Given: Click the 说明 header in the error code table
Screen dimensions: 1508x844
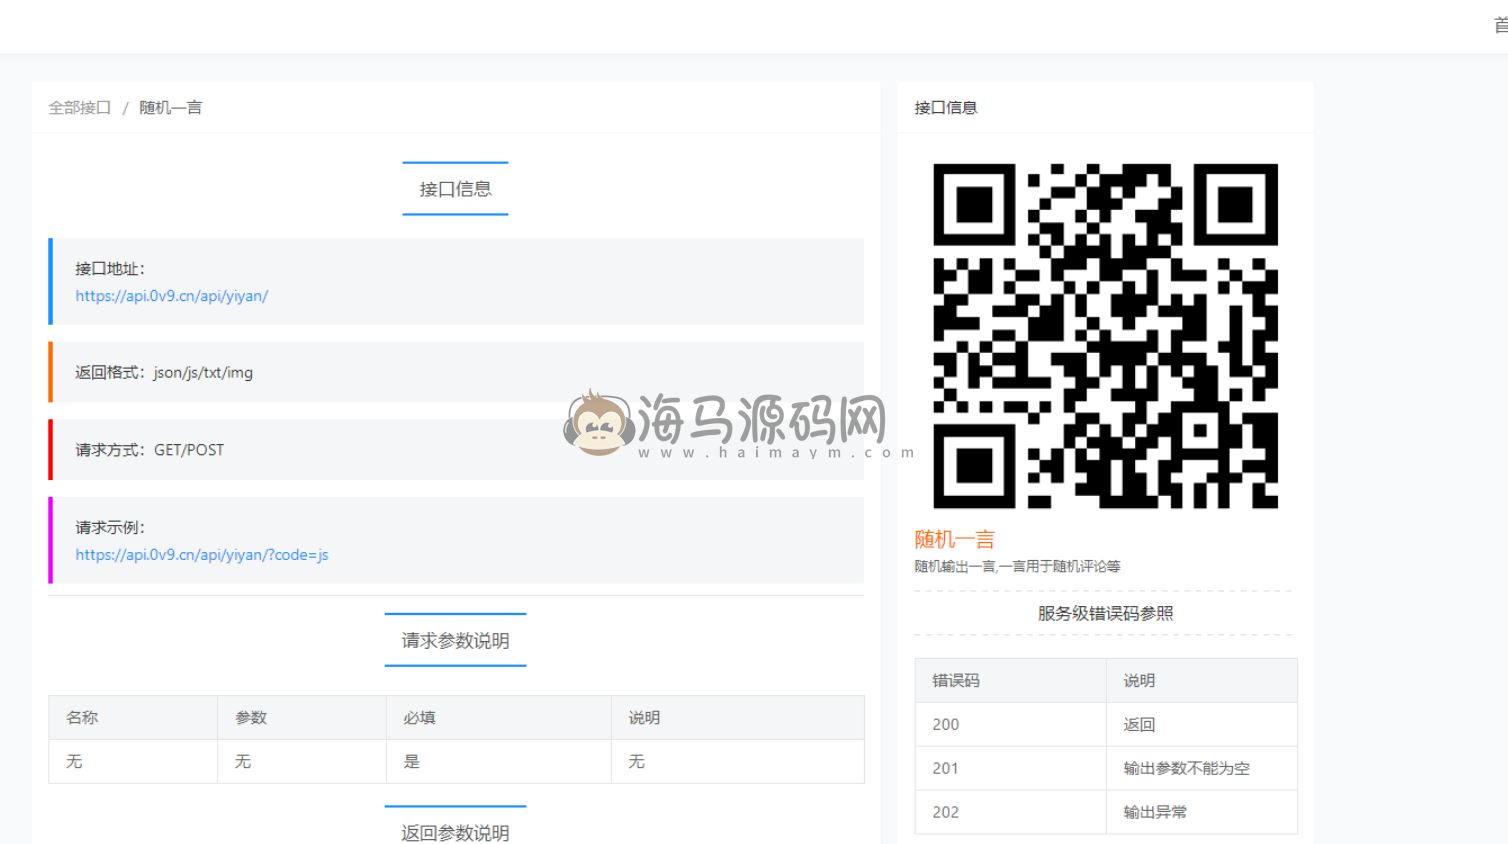Looking at the screenshot, I should [x=1202, y=681].
